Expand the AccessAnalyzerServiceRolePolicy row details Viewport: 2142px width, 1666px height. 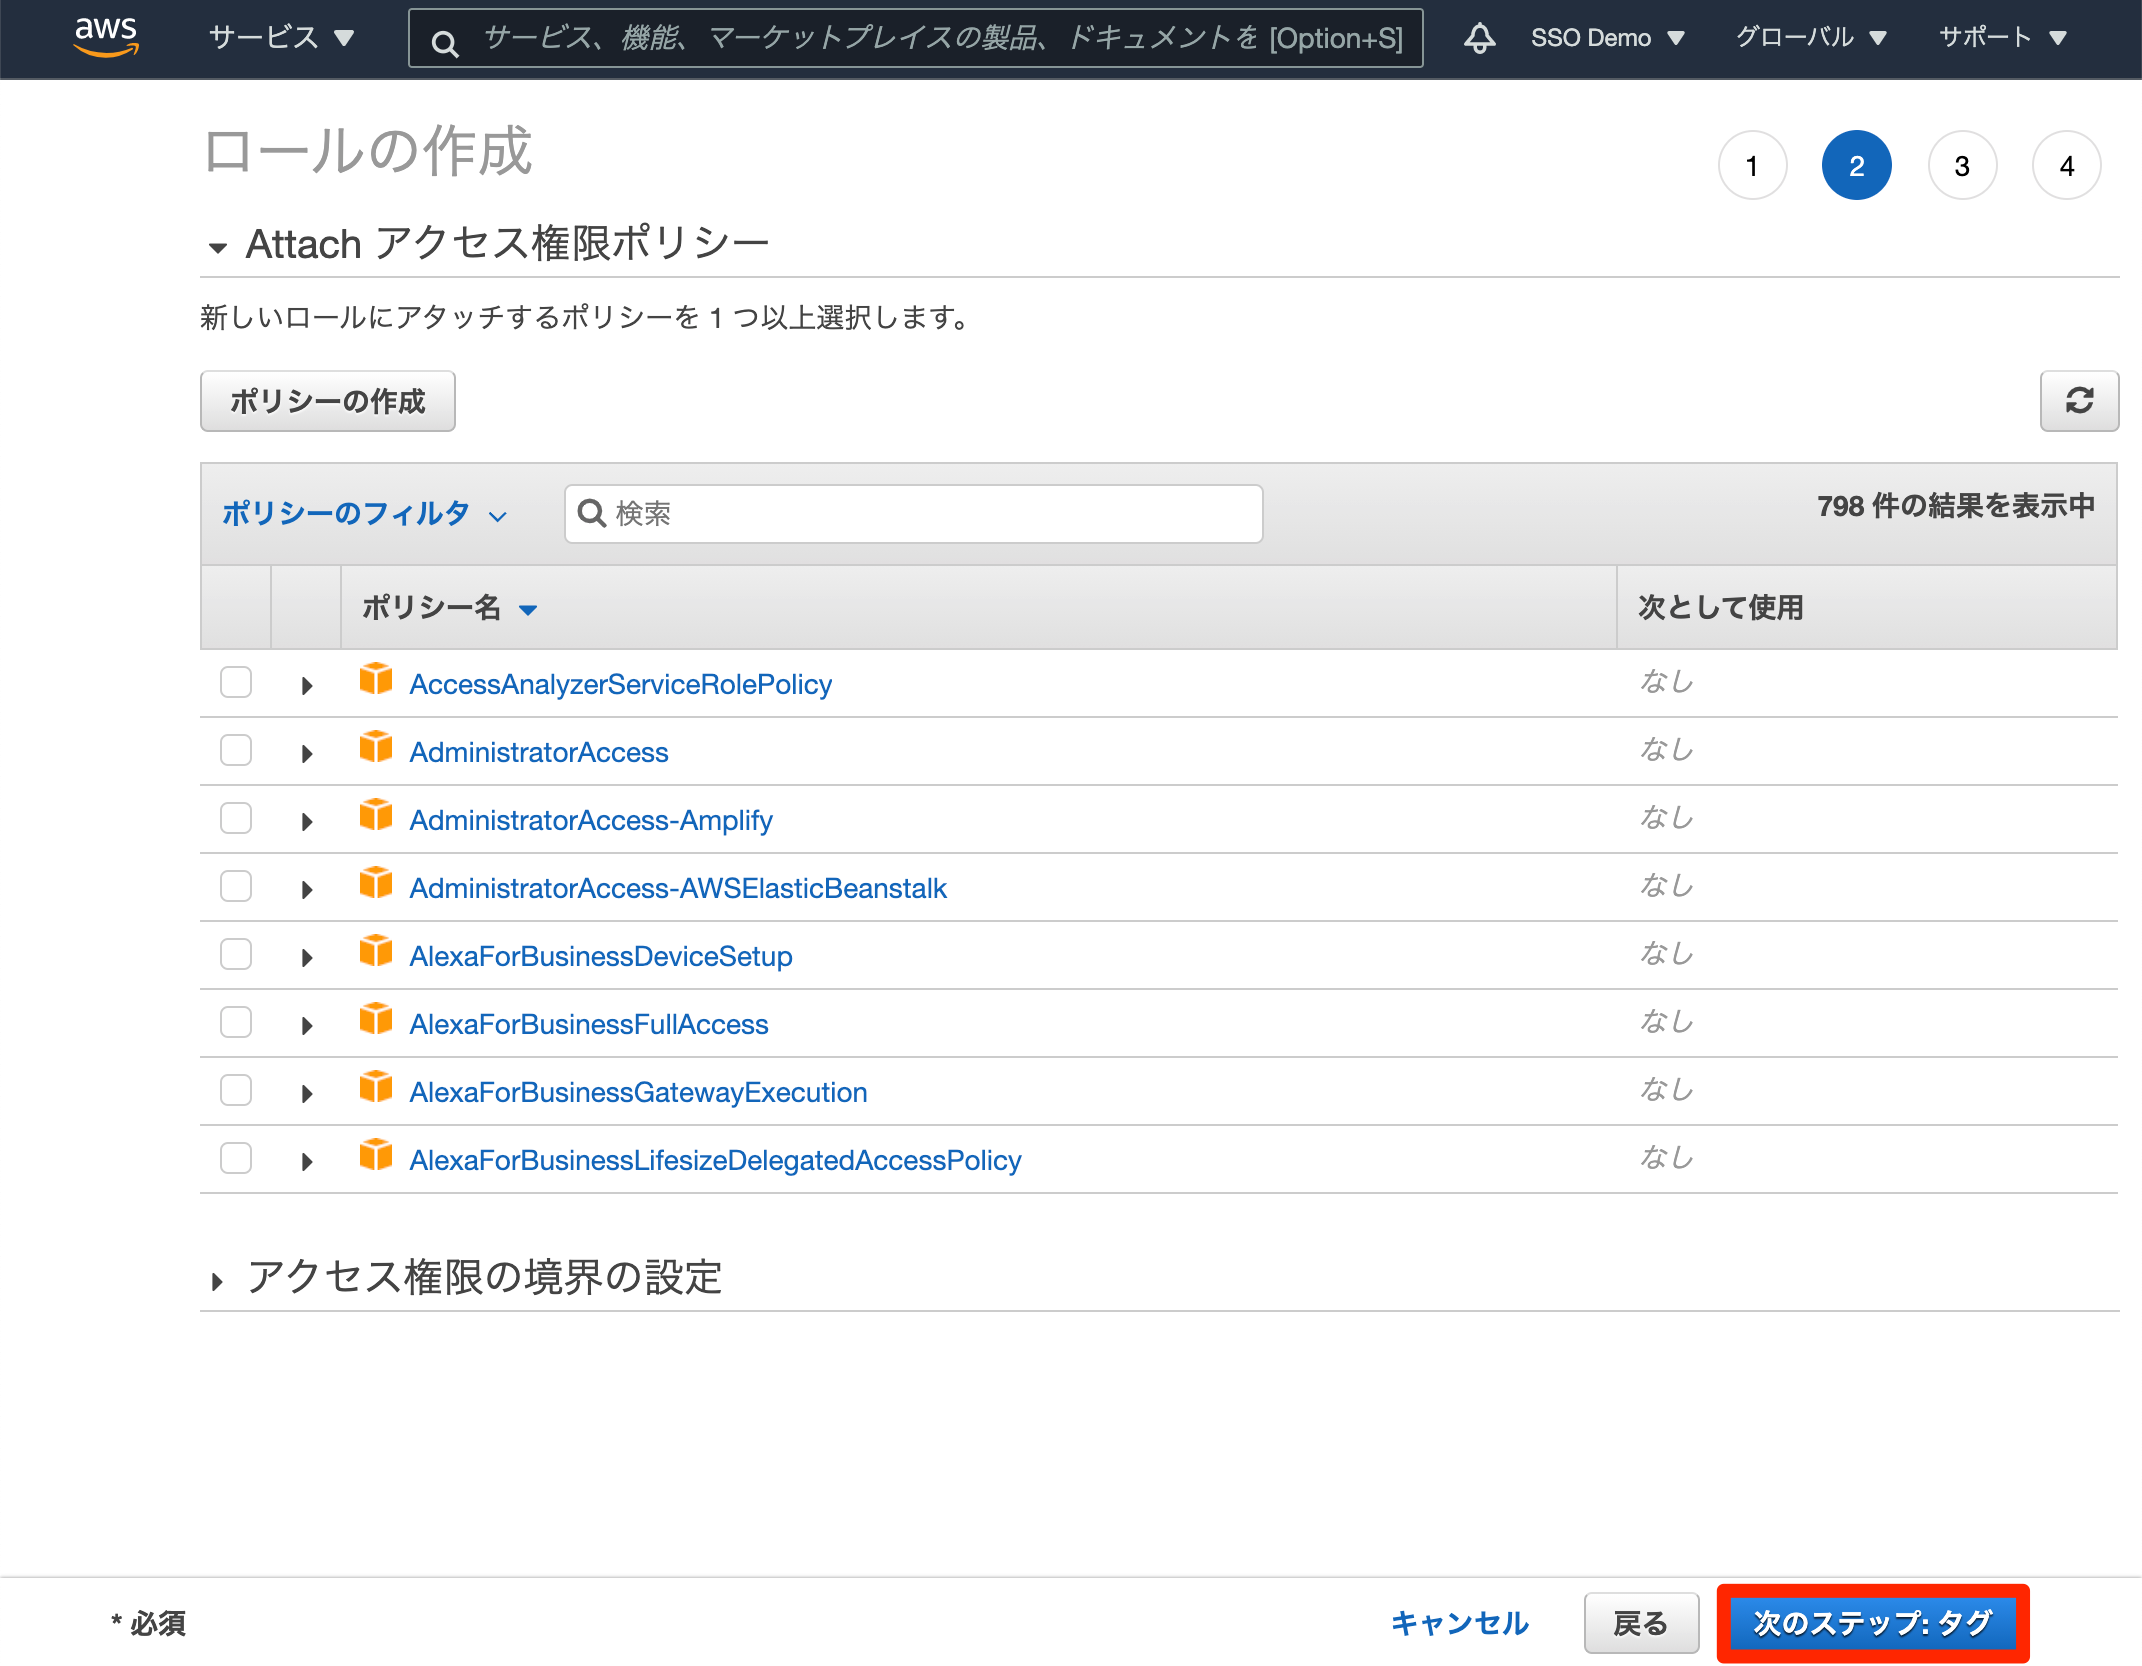(307, 686)
